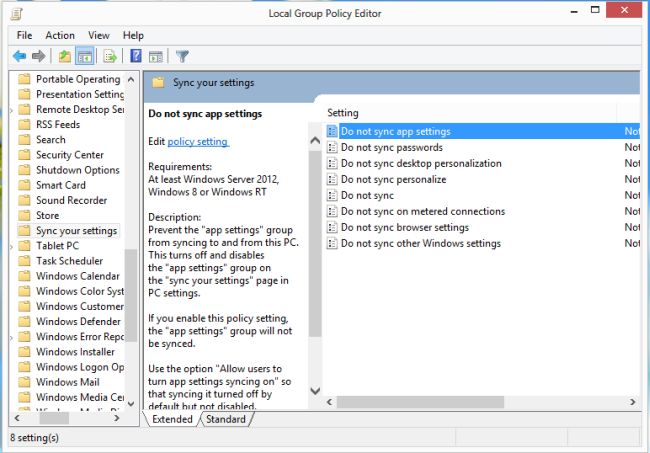Open Help with the question mark icon
This screenshot has width=650, height=453.
tap(136, 56)
